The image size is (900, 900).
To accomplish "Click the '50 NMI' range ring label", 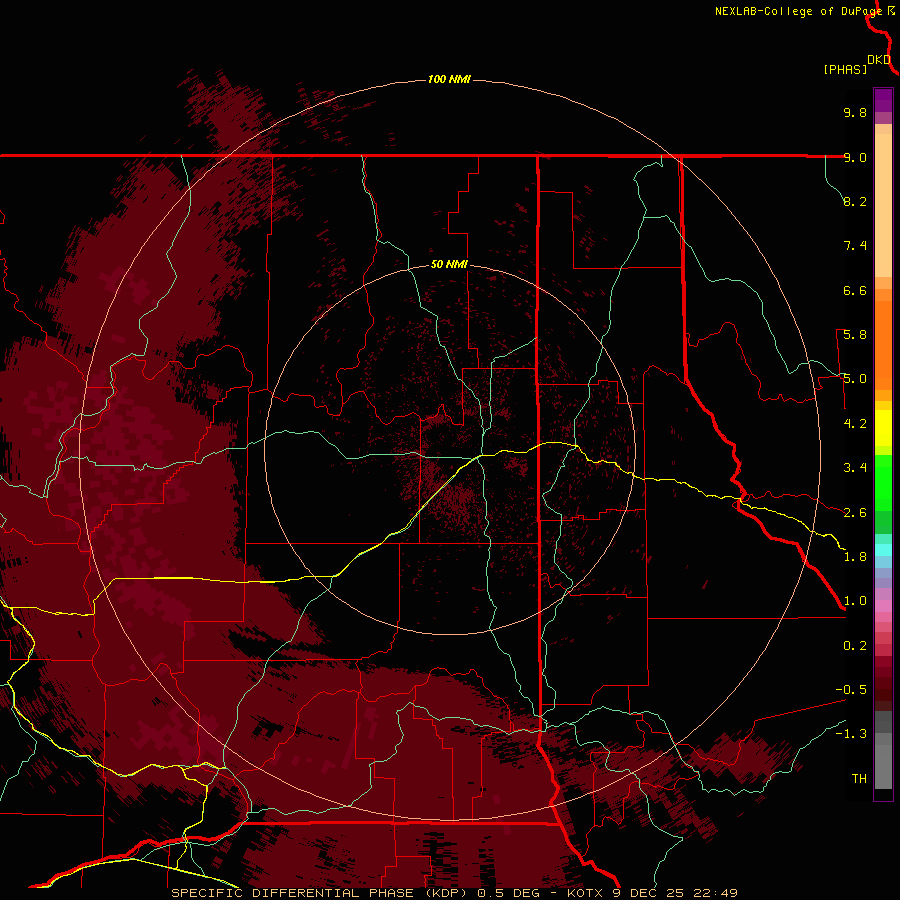I will pyautogui.click(x=449, y=264).
